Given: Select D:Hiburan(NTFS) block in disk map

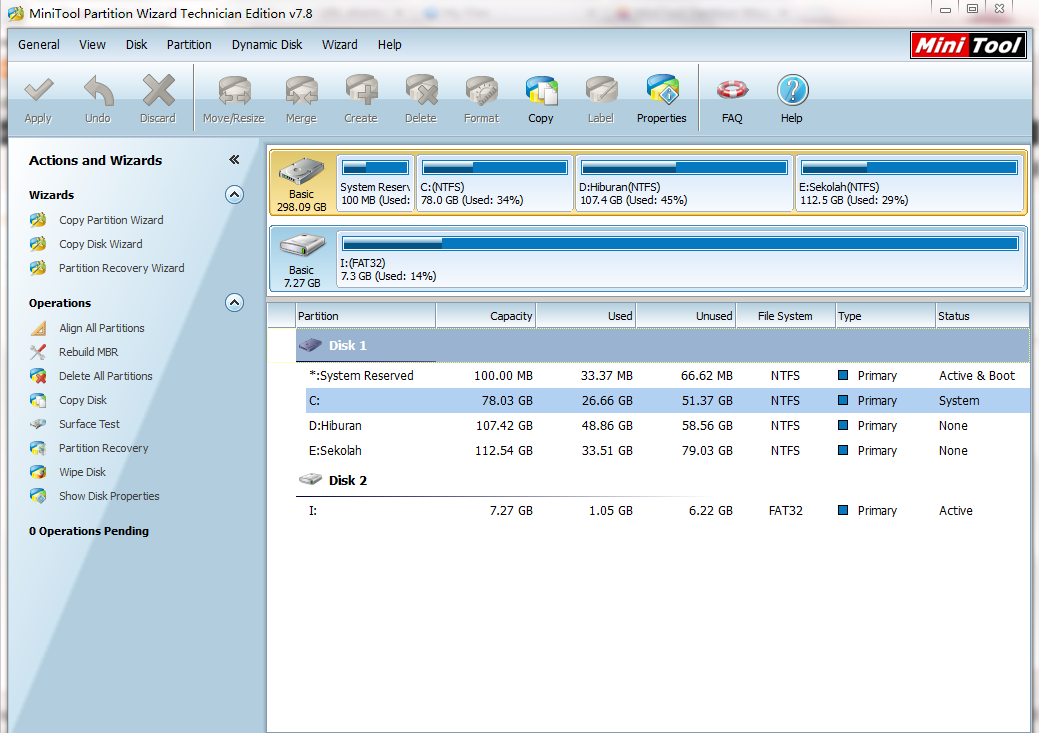Looking at the screenshot, I should (684, 184).
